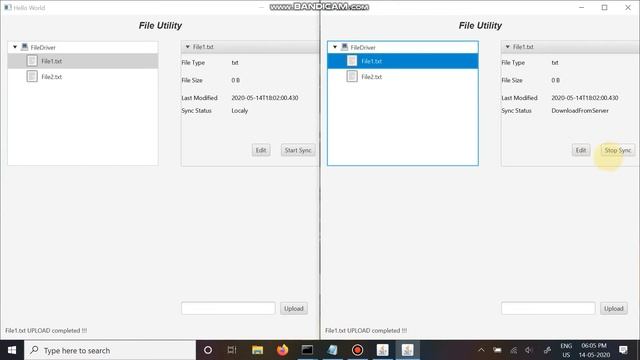
Task: Open Bandicam recorder icon on taskbar
Action: pyautogui.click(x=357, y=350)
